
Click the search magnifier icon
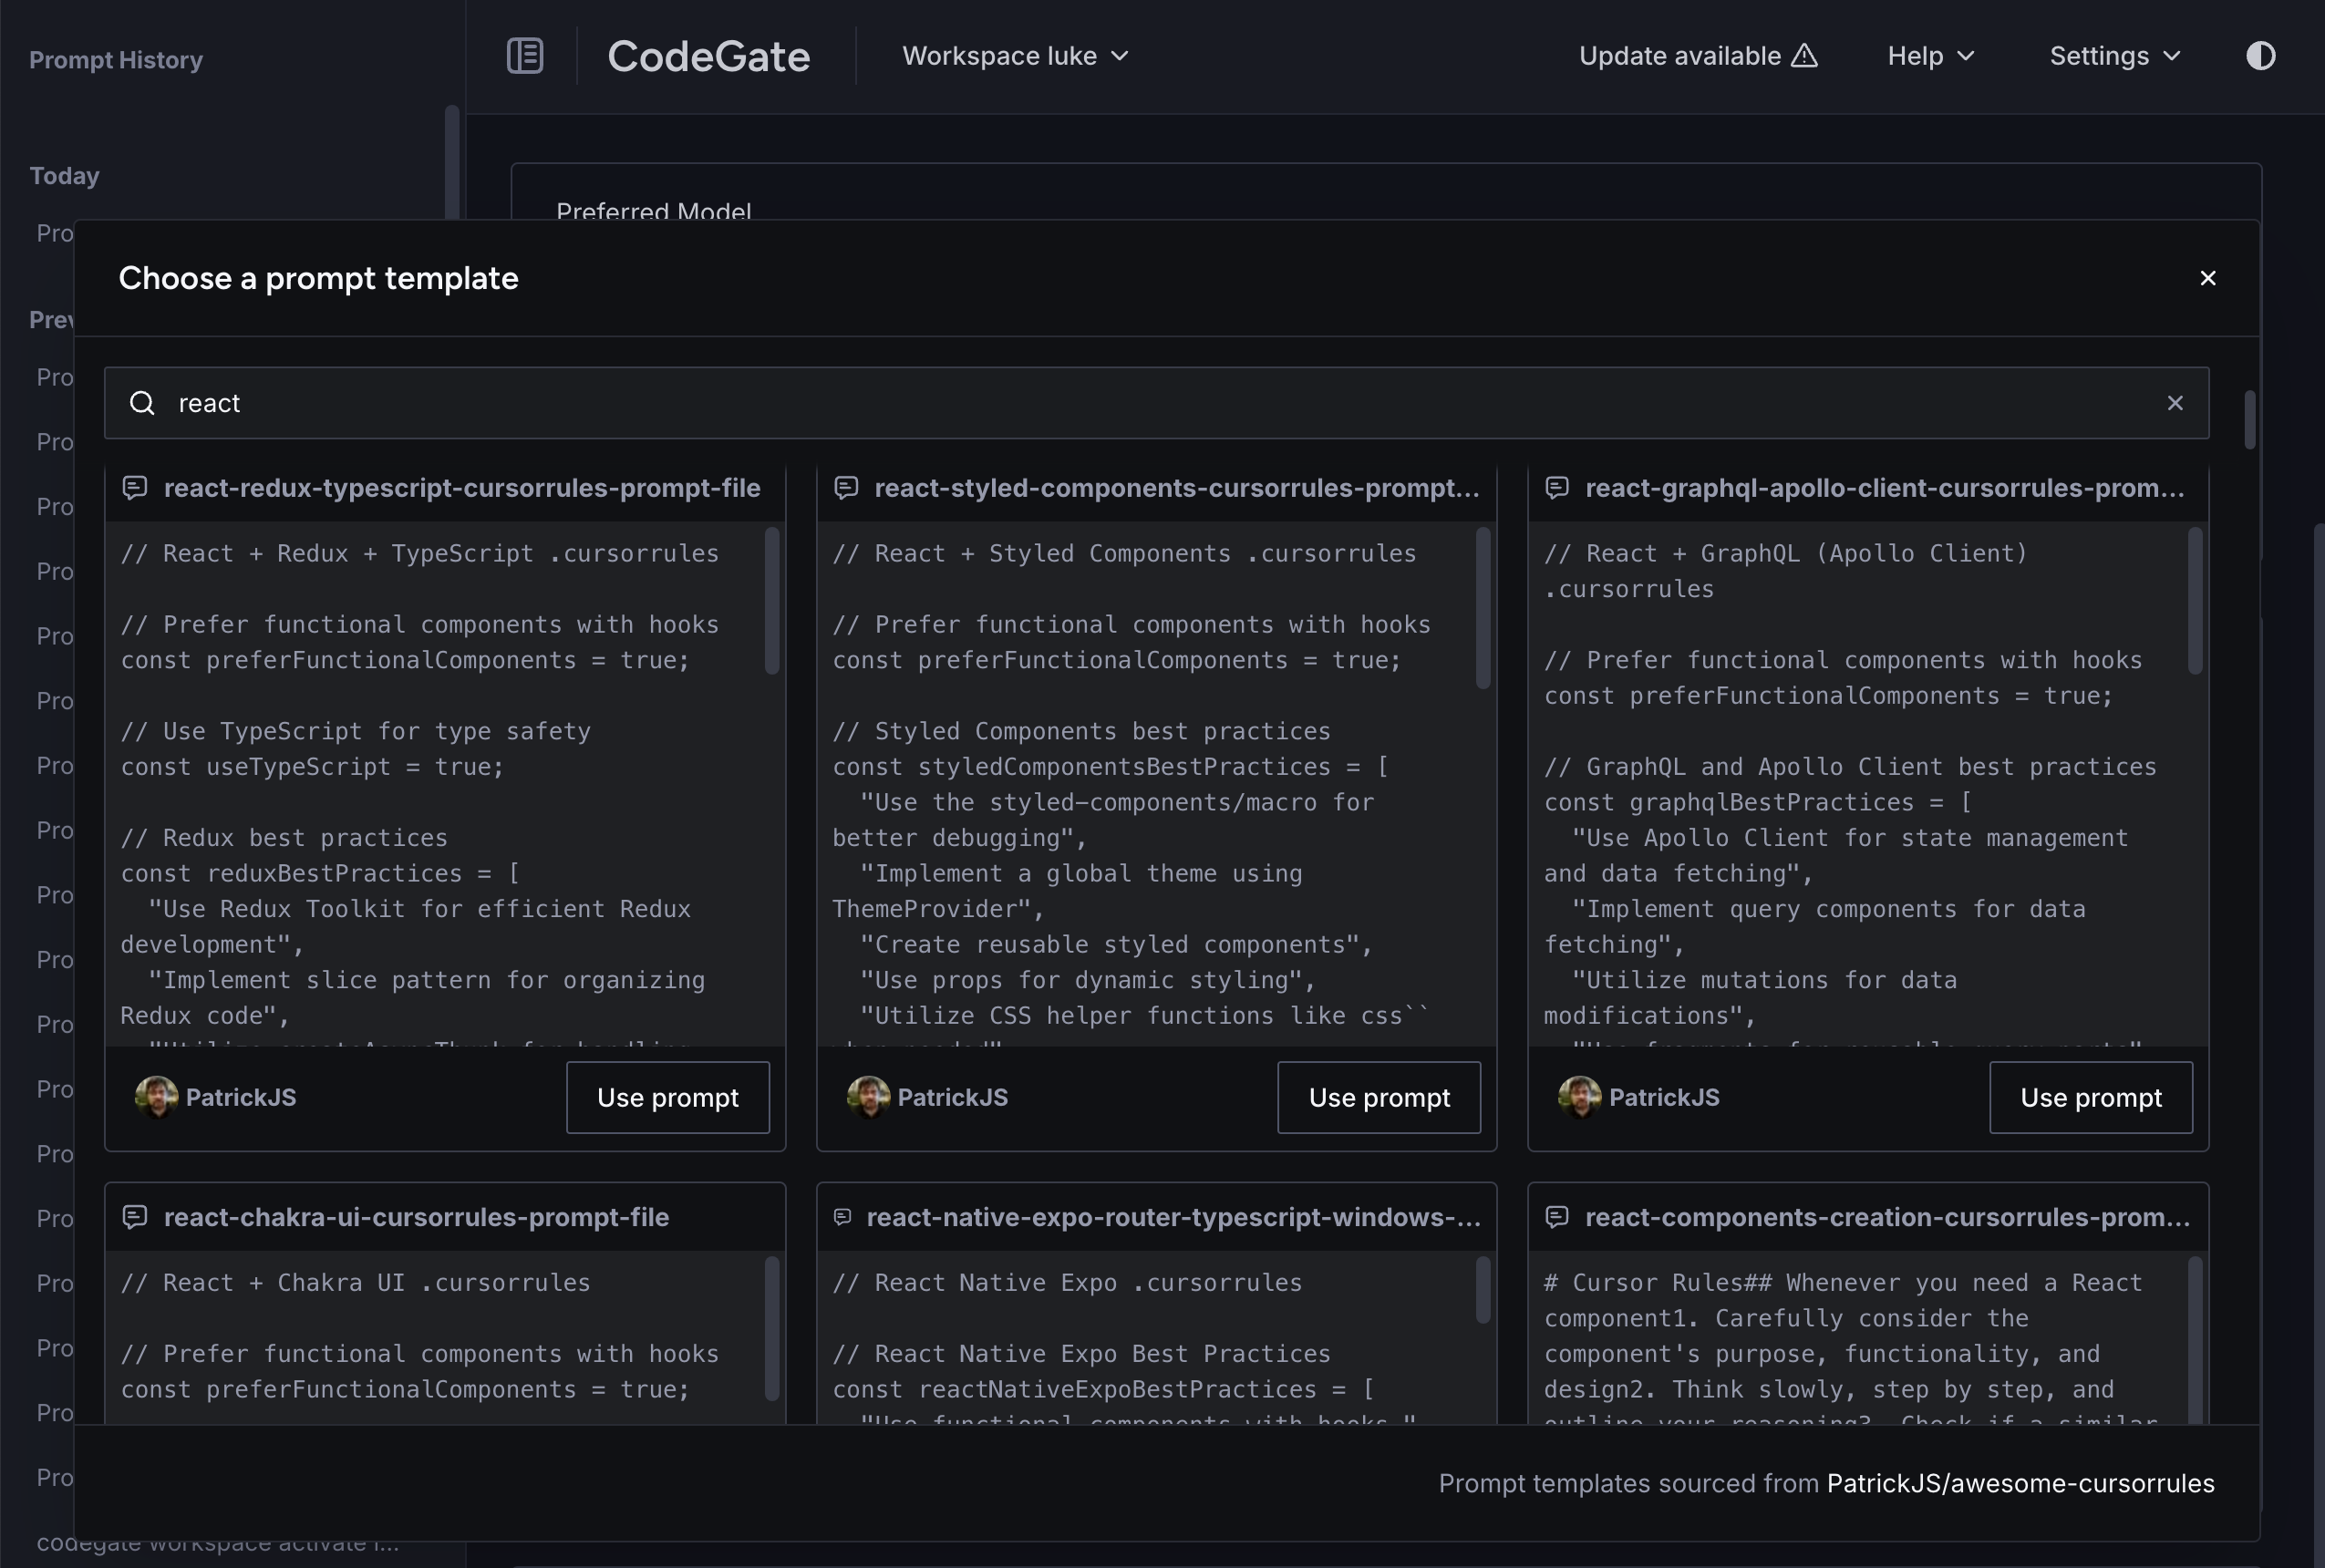[x=143, y=403]
